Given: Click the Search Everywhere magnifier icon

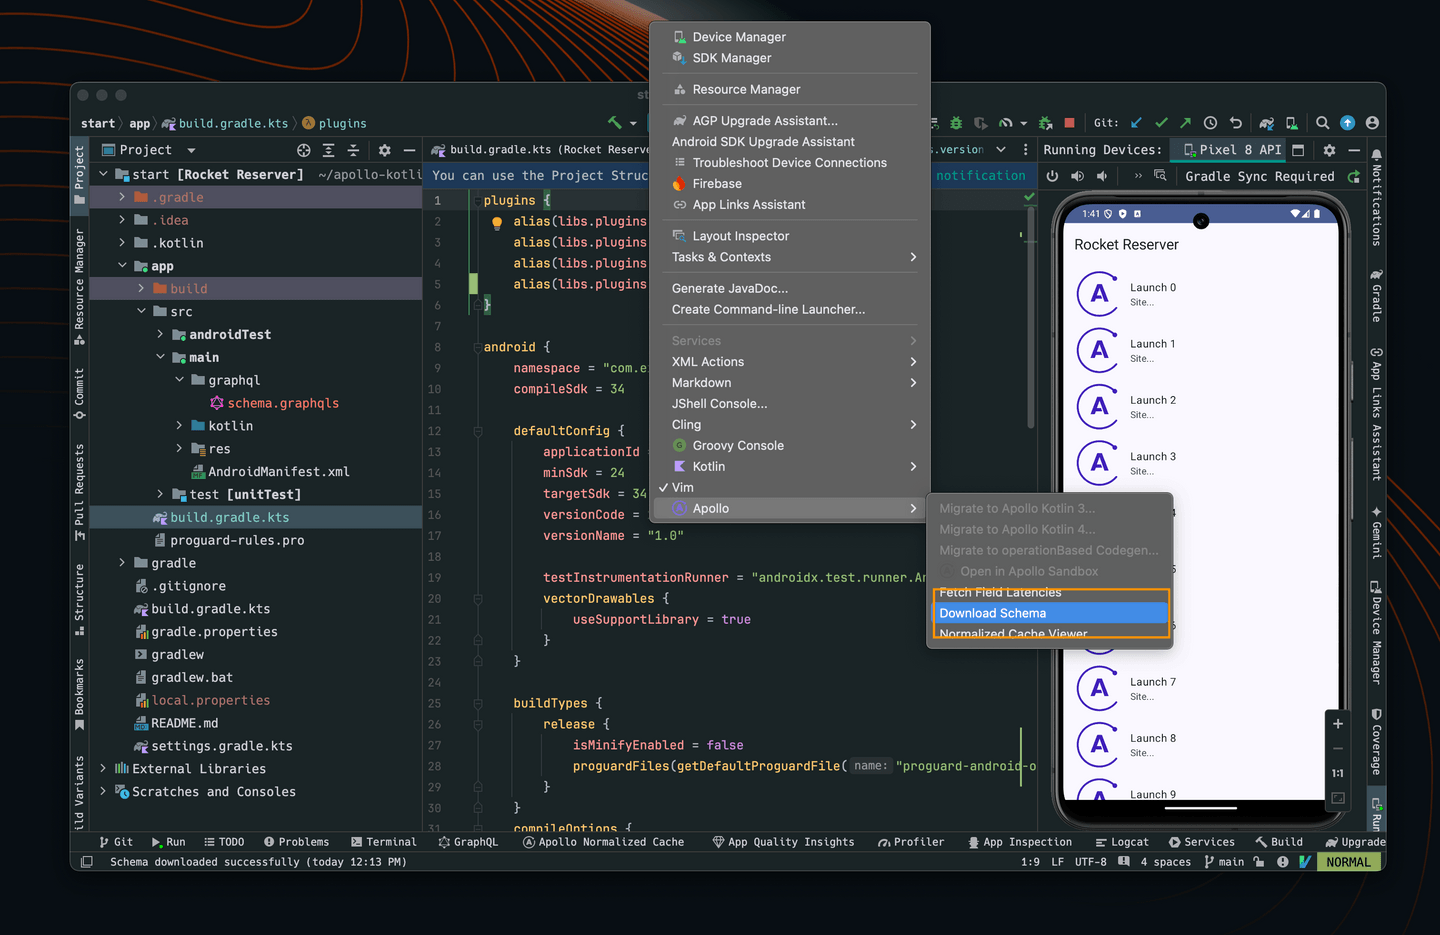Looking at the screenshot, I should pos(1322,123).
